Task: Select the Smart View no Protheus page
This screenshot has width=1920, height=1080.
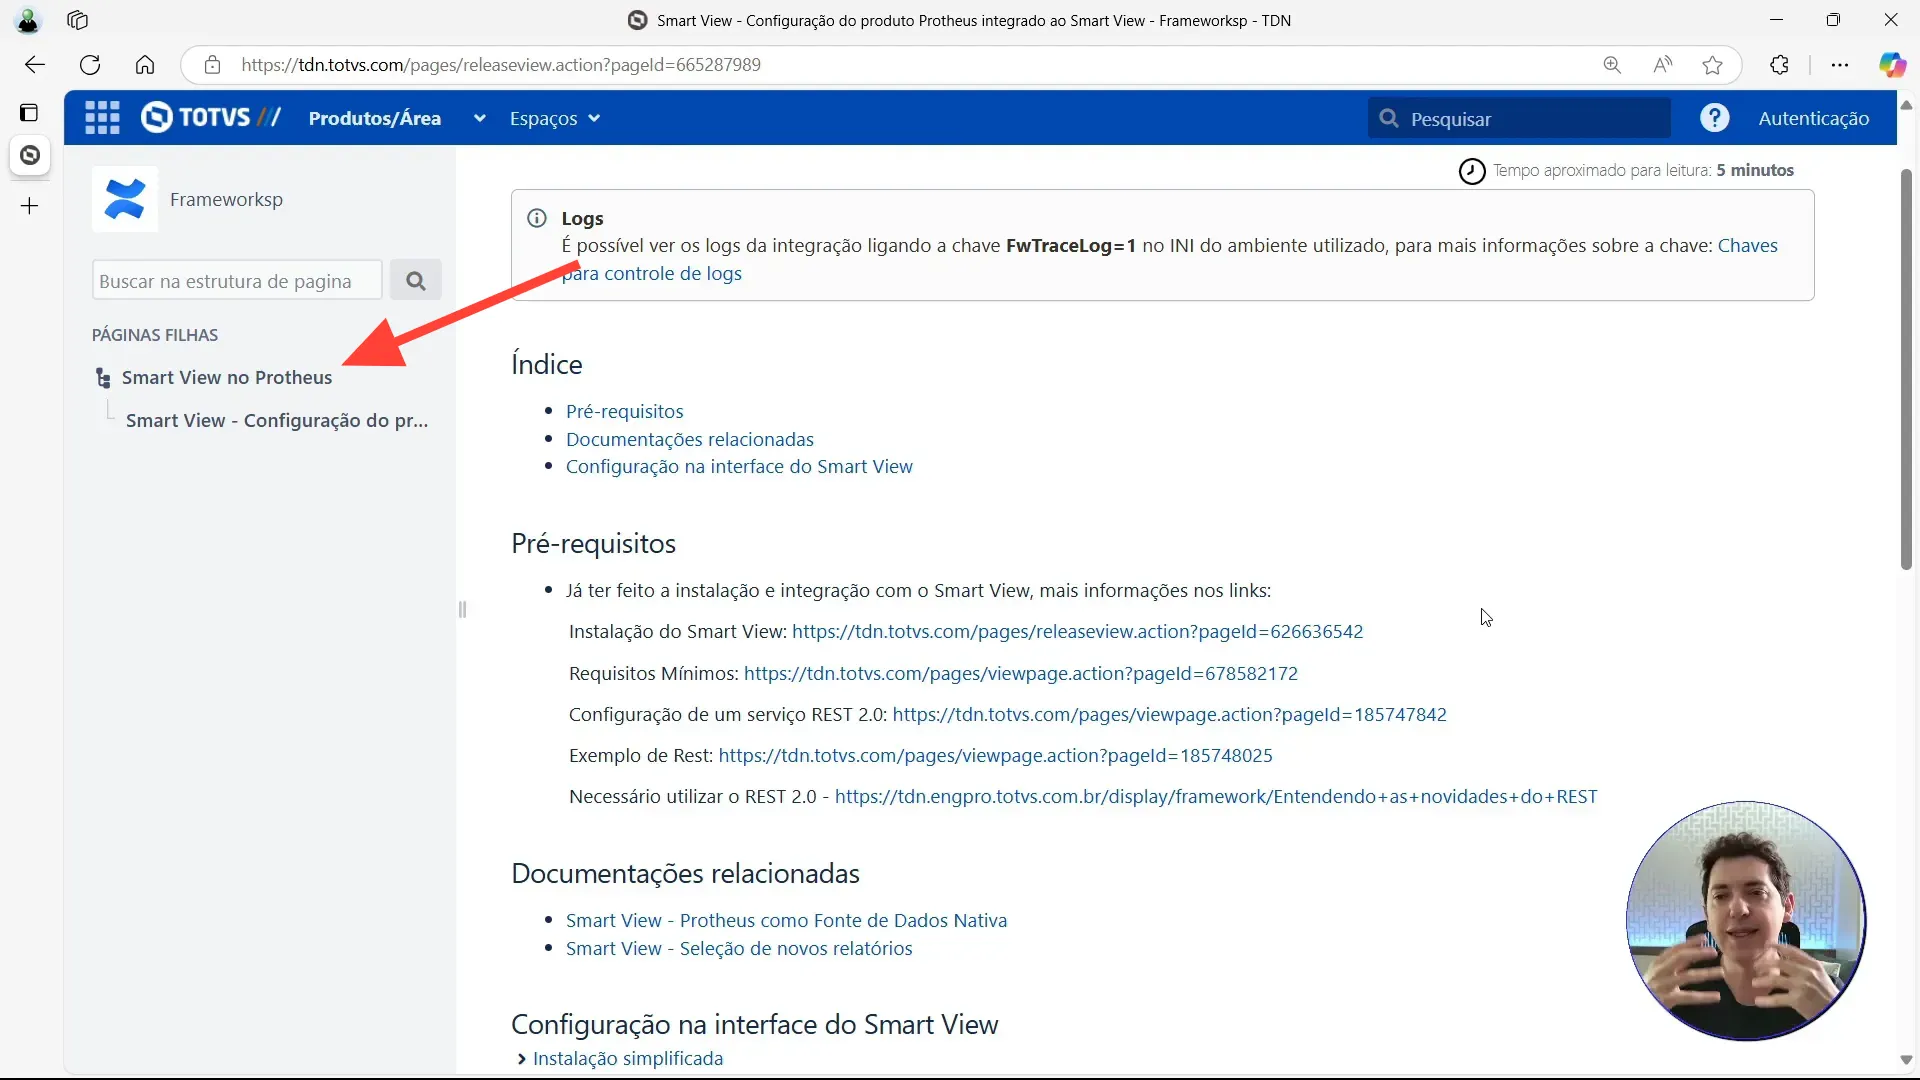Action: [x=227, y=377]
